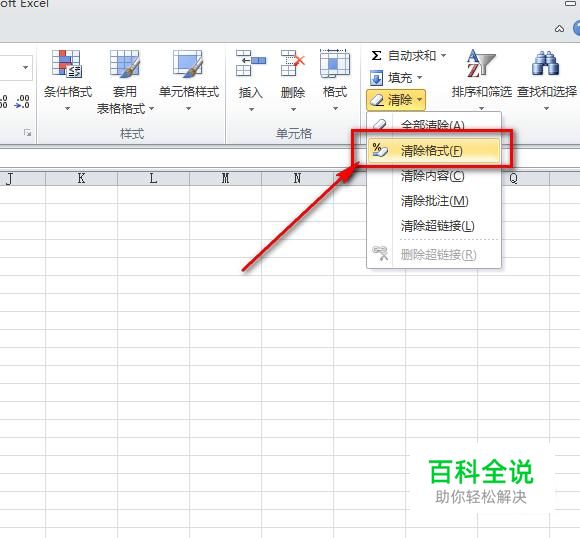Expand the 条件格式 dropdown arrow
580x538 pixels.
pos(67,109)
